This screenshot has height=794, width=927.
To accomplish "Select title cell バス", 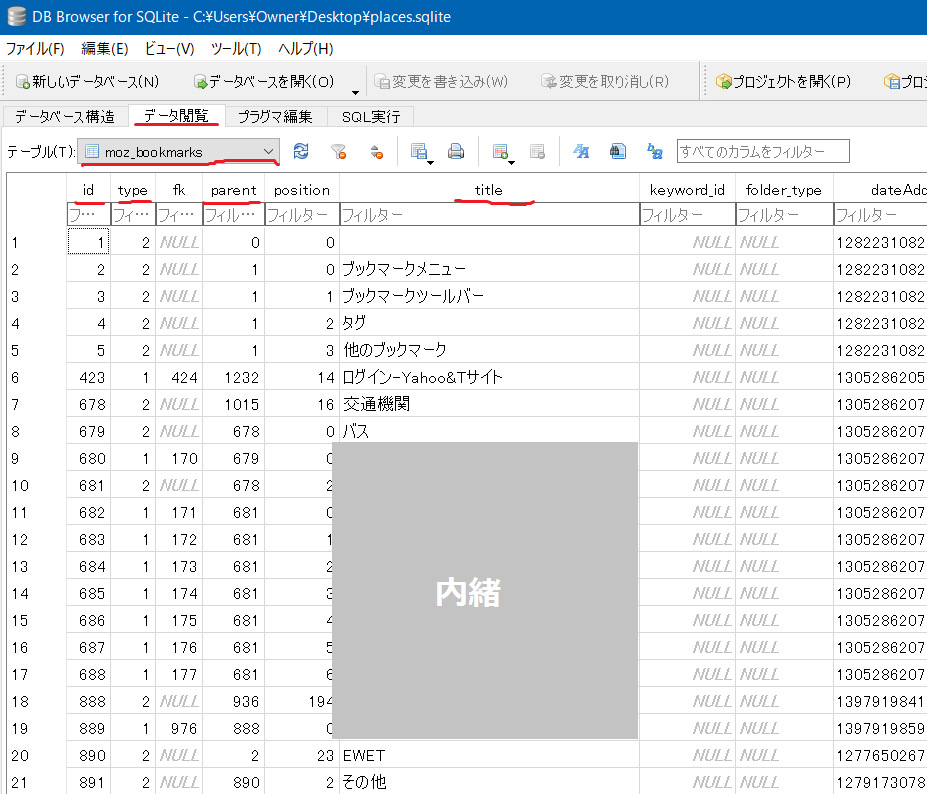I will coord(490,431).
